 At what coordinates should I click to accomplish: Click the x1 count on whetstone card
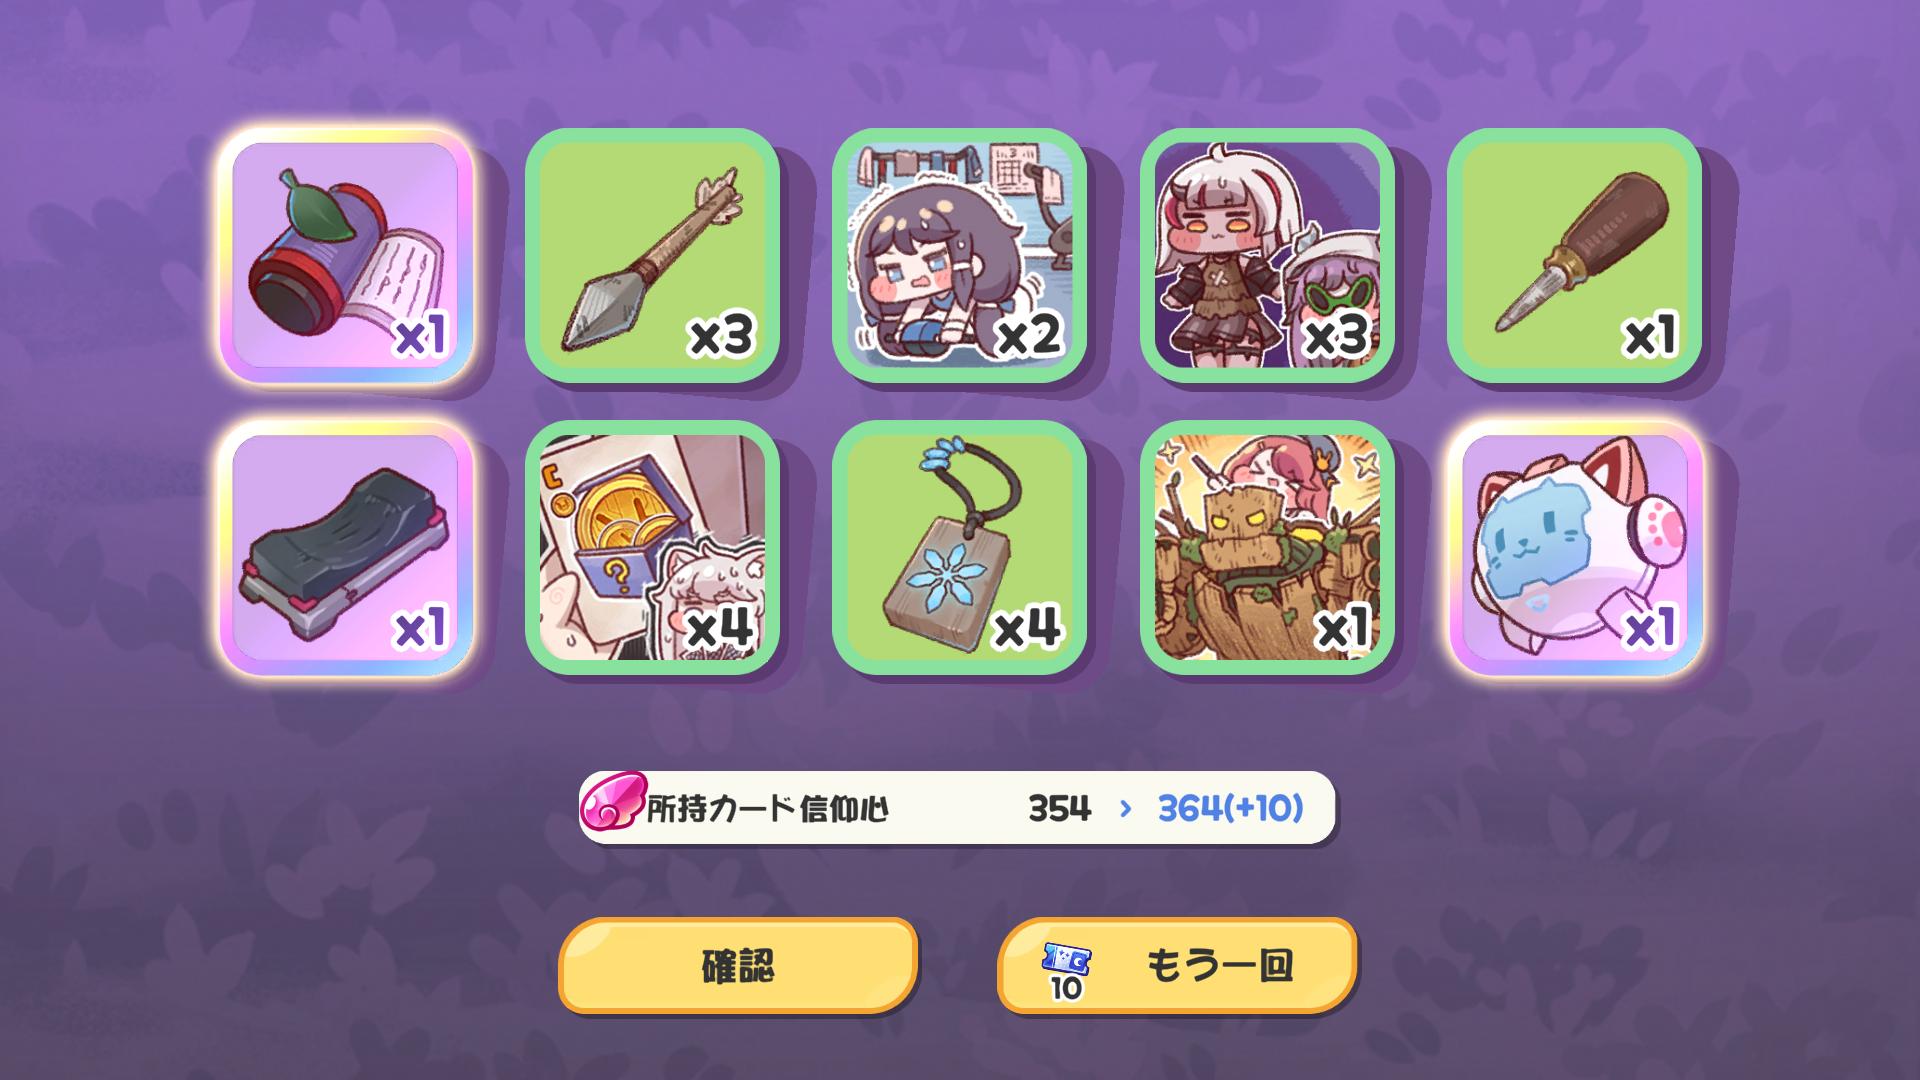420,628
